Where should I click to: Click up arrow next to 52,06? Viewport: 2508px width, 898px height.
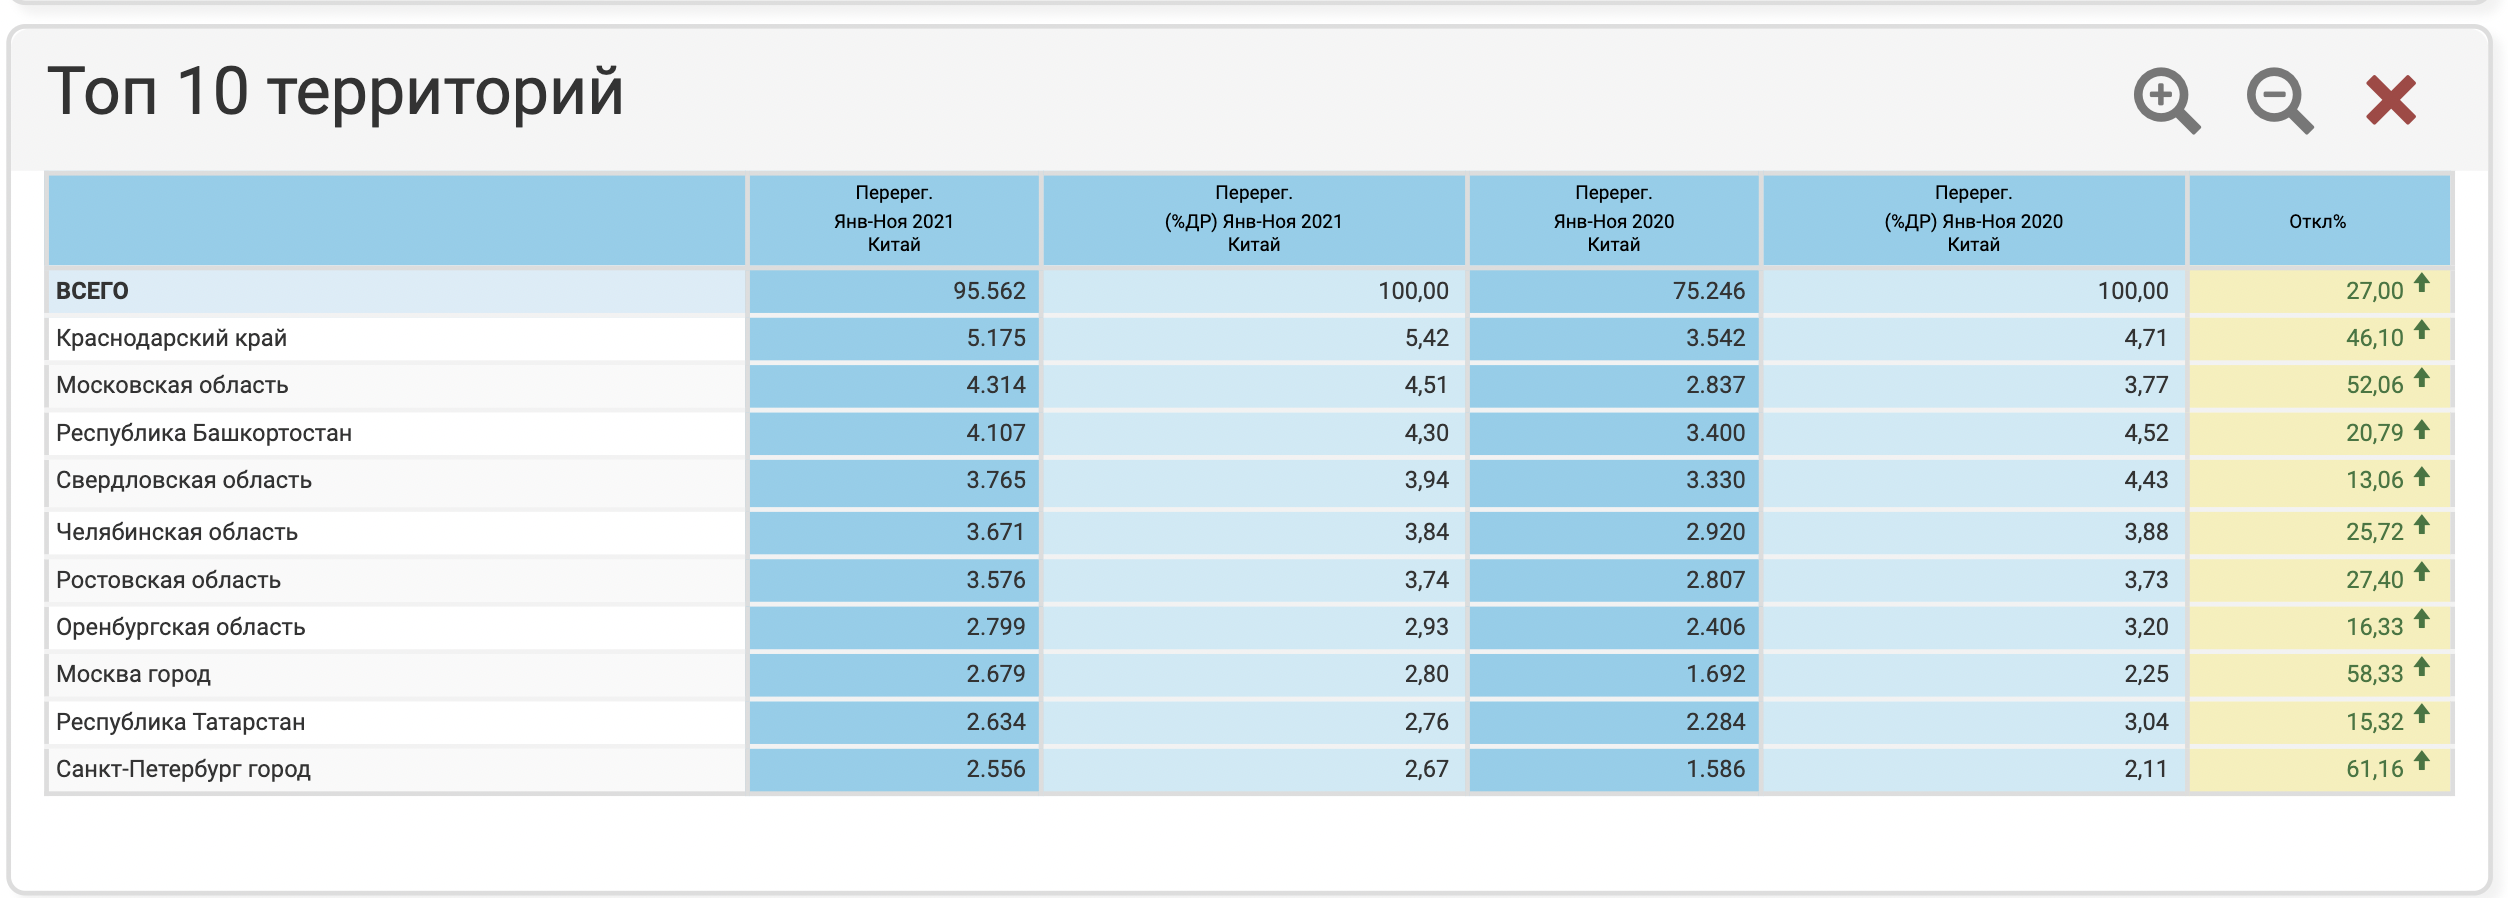coord(2422,377)
